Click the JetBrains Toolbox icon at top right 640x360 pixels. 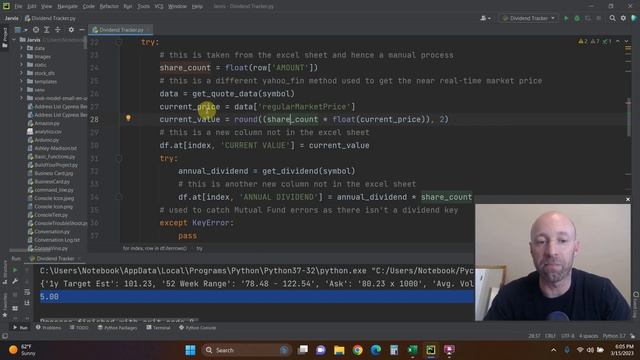[x=634, y=18]
